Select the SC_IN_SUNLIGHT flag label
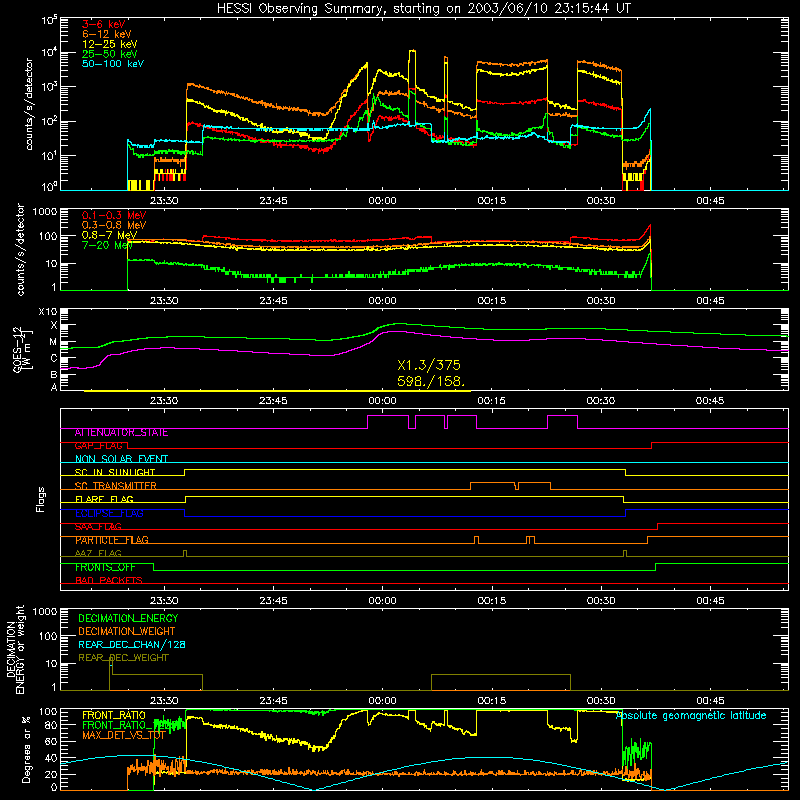 tap(115, 472)
